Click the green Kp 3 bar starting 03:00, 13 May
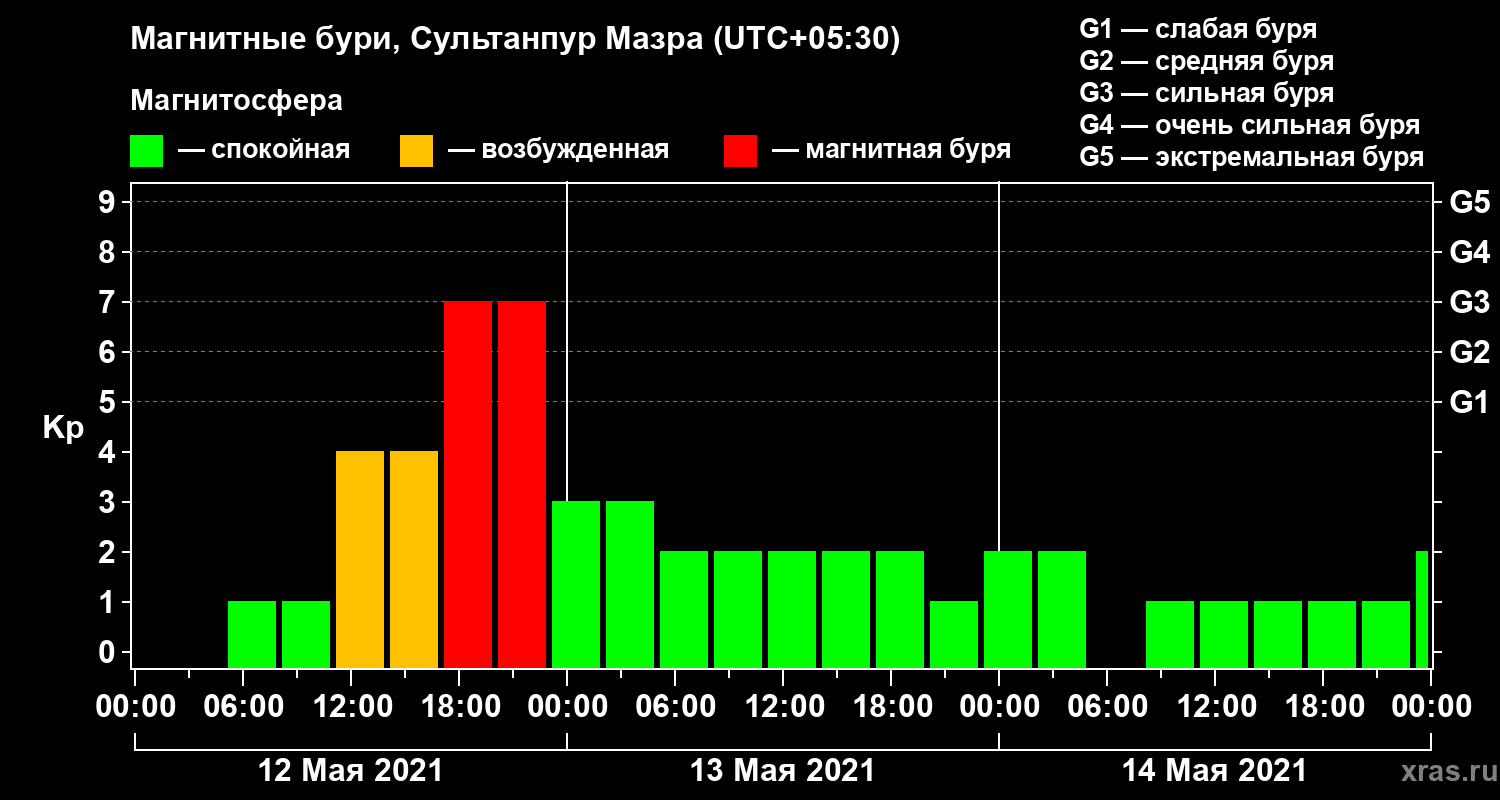 point(630,584)
